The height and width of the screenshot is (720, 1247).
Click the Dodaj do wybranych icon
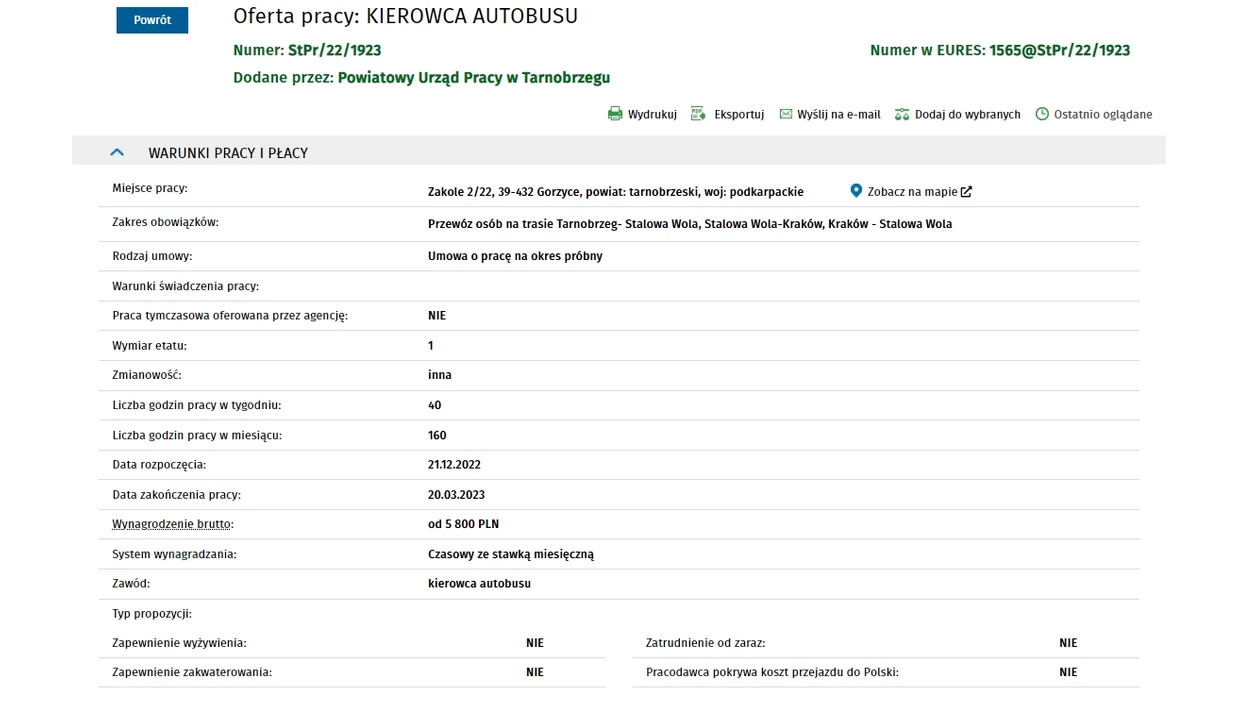902,114
